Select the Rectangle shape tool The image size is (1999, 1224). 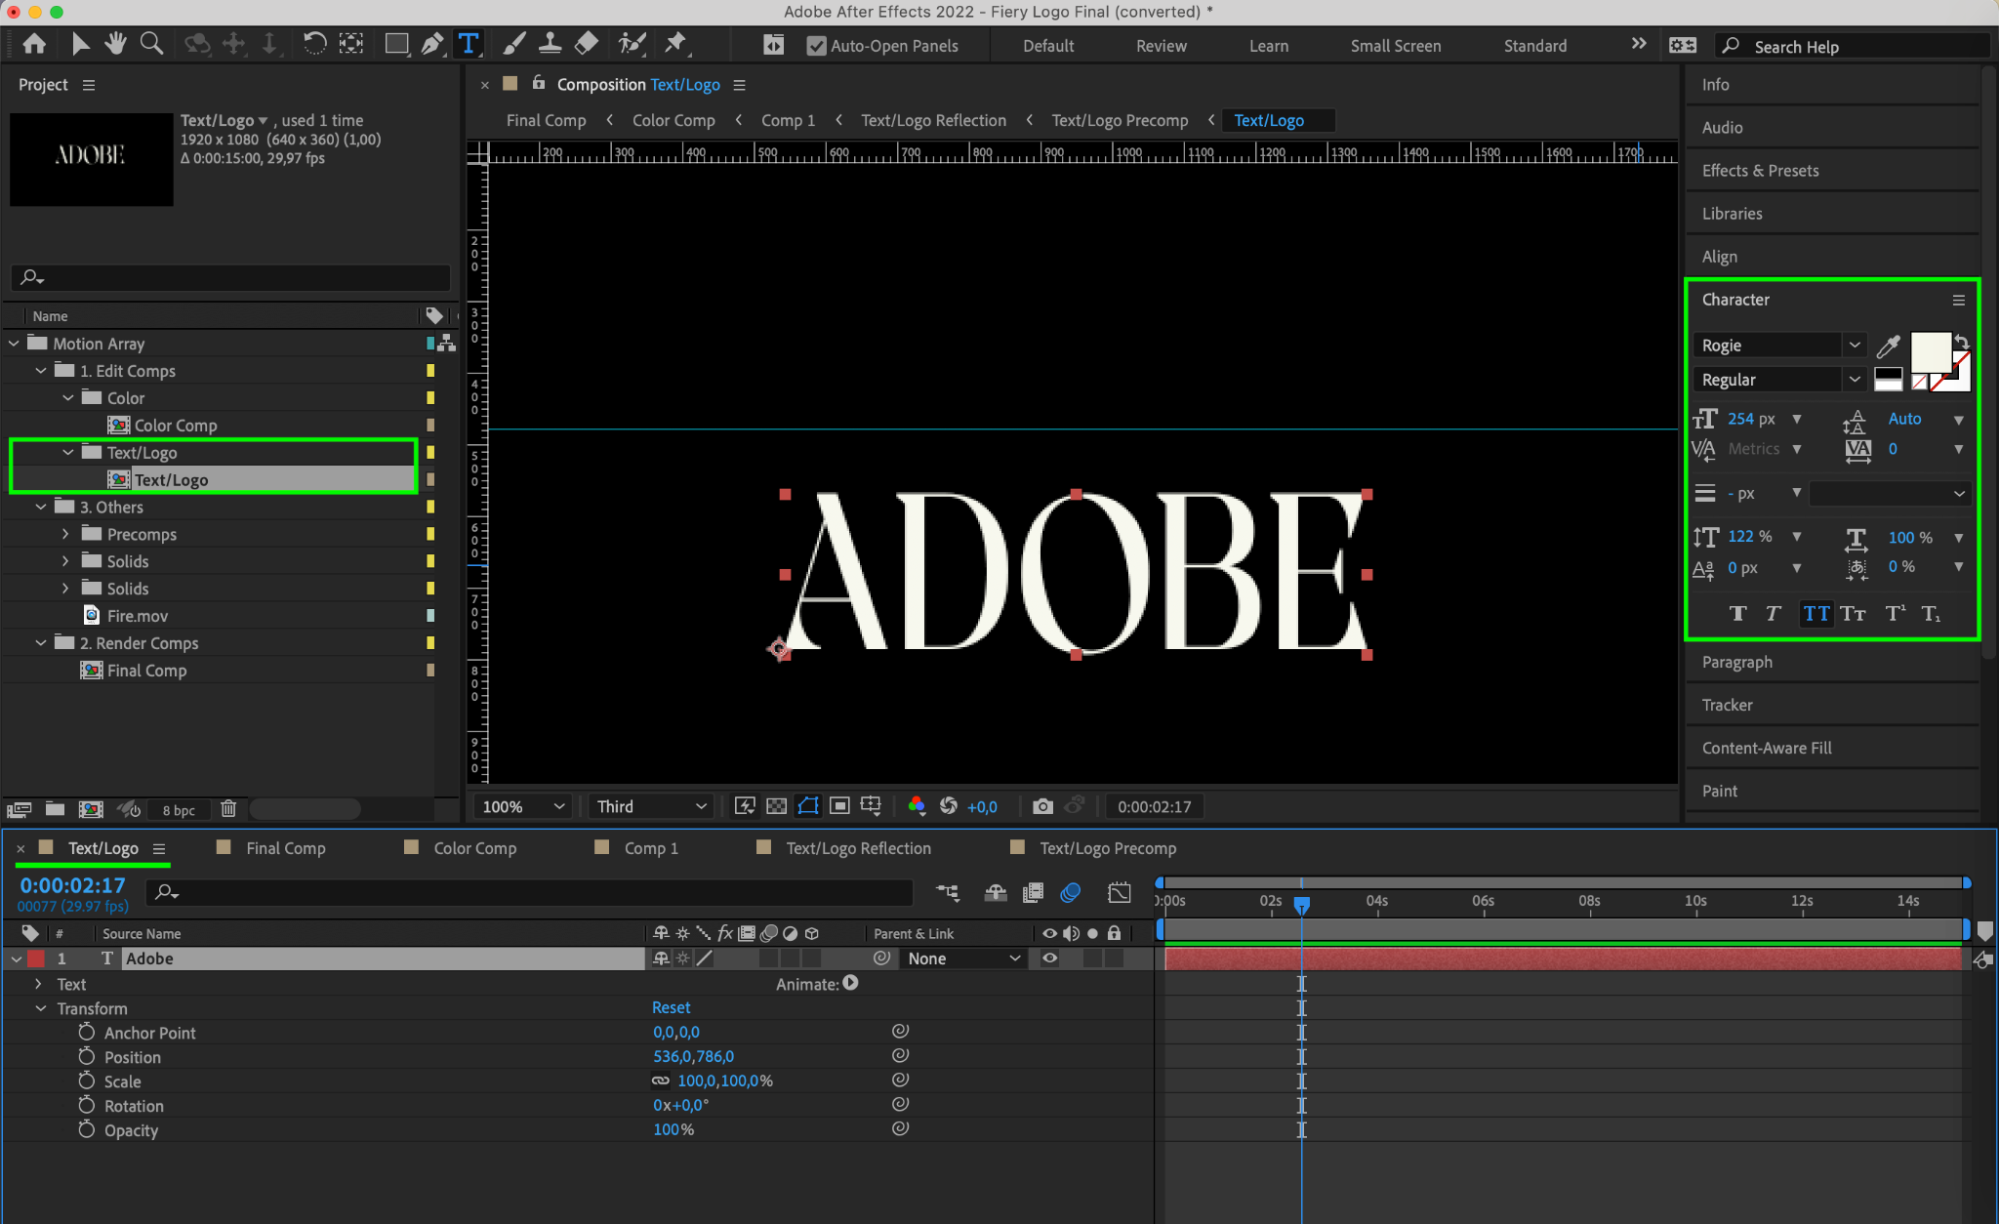tap(396, 44)
